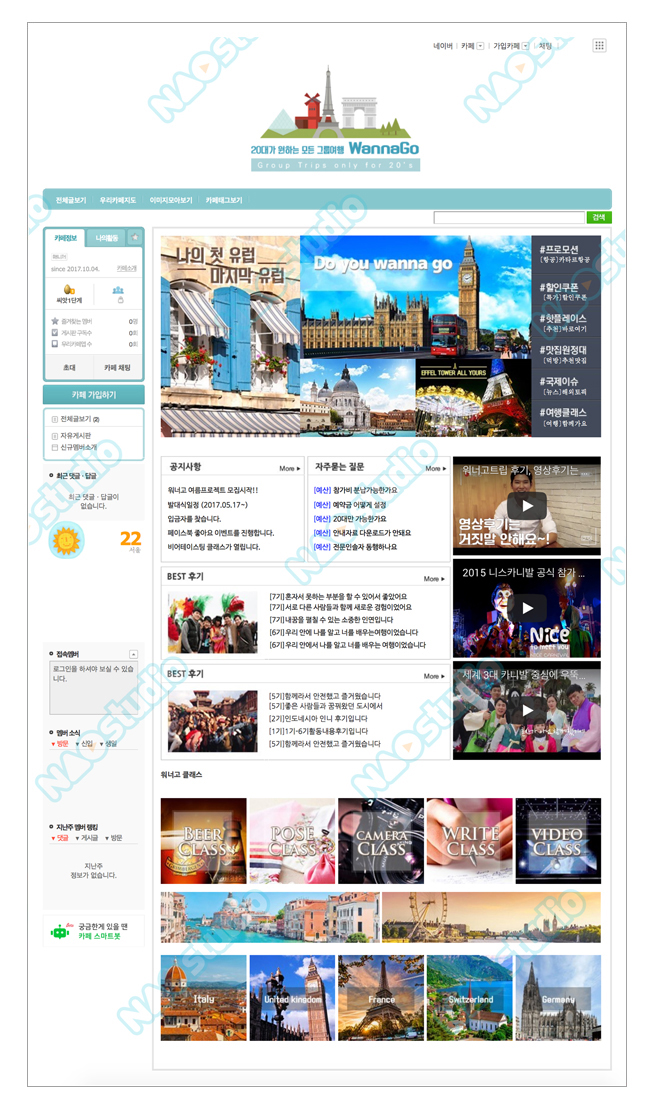The height and width of the screenshot is (1110, 652).
Task: Click the 카페 가입하기 join button
Action: (x=93, y=394)
